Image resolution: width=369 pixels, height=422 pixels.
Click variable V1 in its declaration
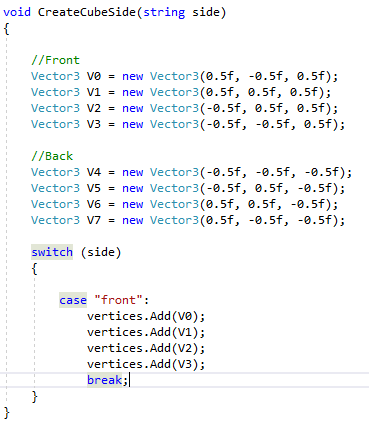[x=94, y=92]
